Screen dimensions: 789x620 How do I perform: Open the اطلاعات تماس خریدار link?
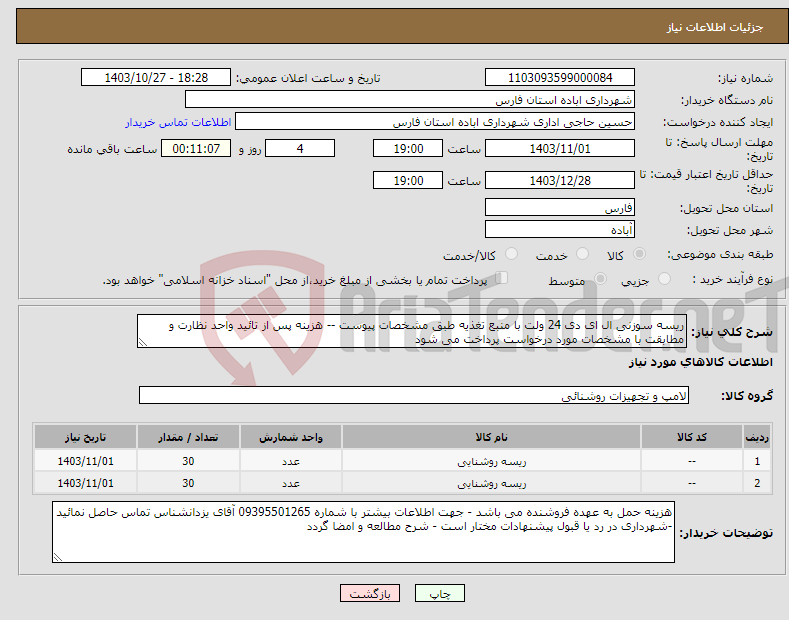pos(178,122)
